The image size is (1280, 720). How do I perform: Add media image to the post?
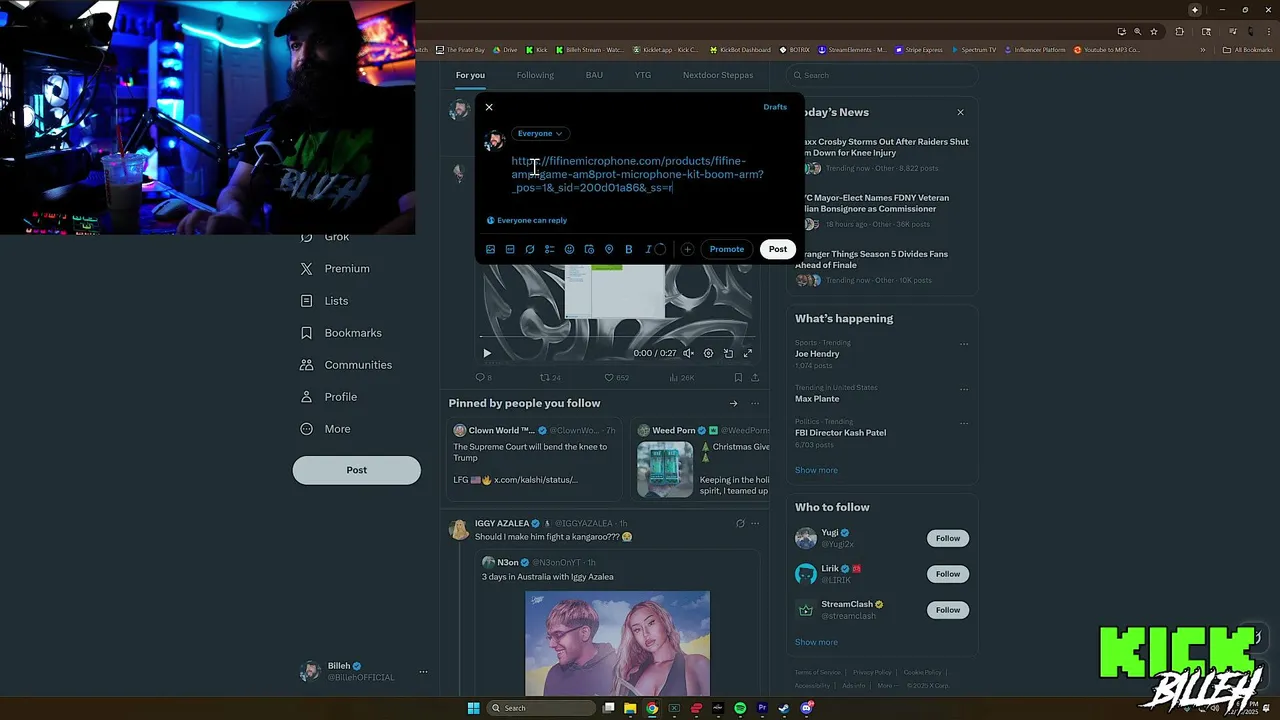[x=490, y=249]
